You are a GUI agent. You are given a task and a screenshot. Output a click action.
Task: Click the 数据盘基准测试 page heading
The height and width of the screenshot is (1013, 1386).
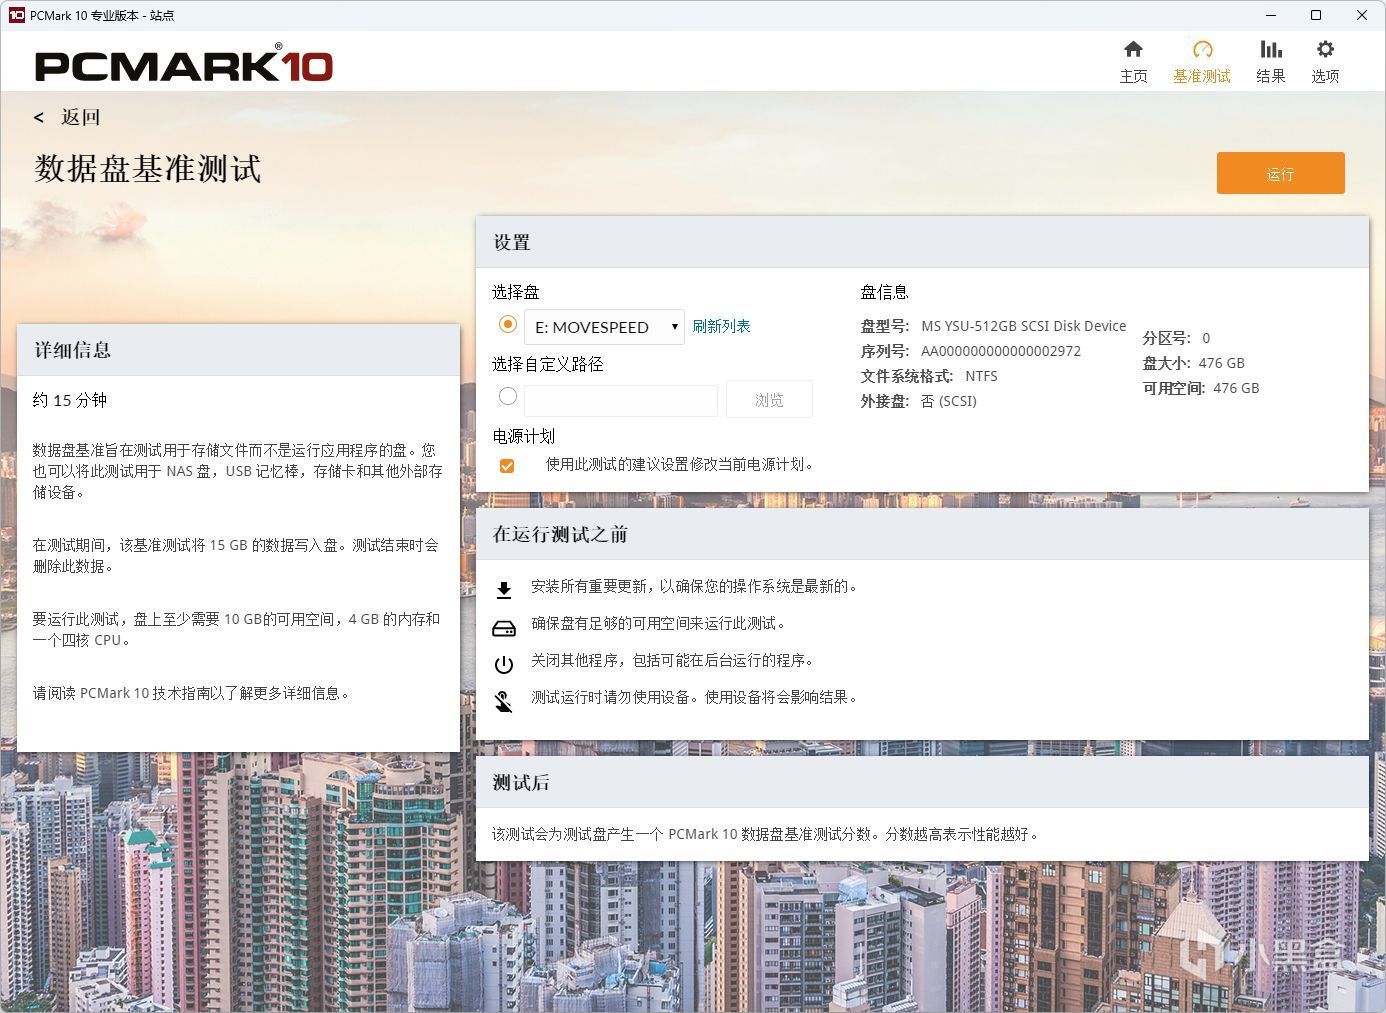pyautogui.click(x=147, y=168)
